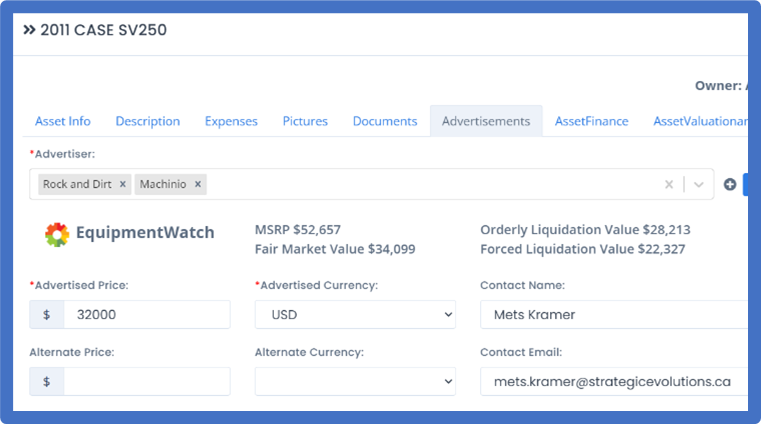Screen dimensions: 761x424
Task: Click the double-chevron icon beside 2011 CASE SV250
Action: coord(29,30)
